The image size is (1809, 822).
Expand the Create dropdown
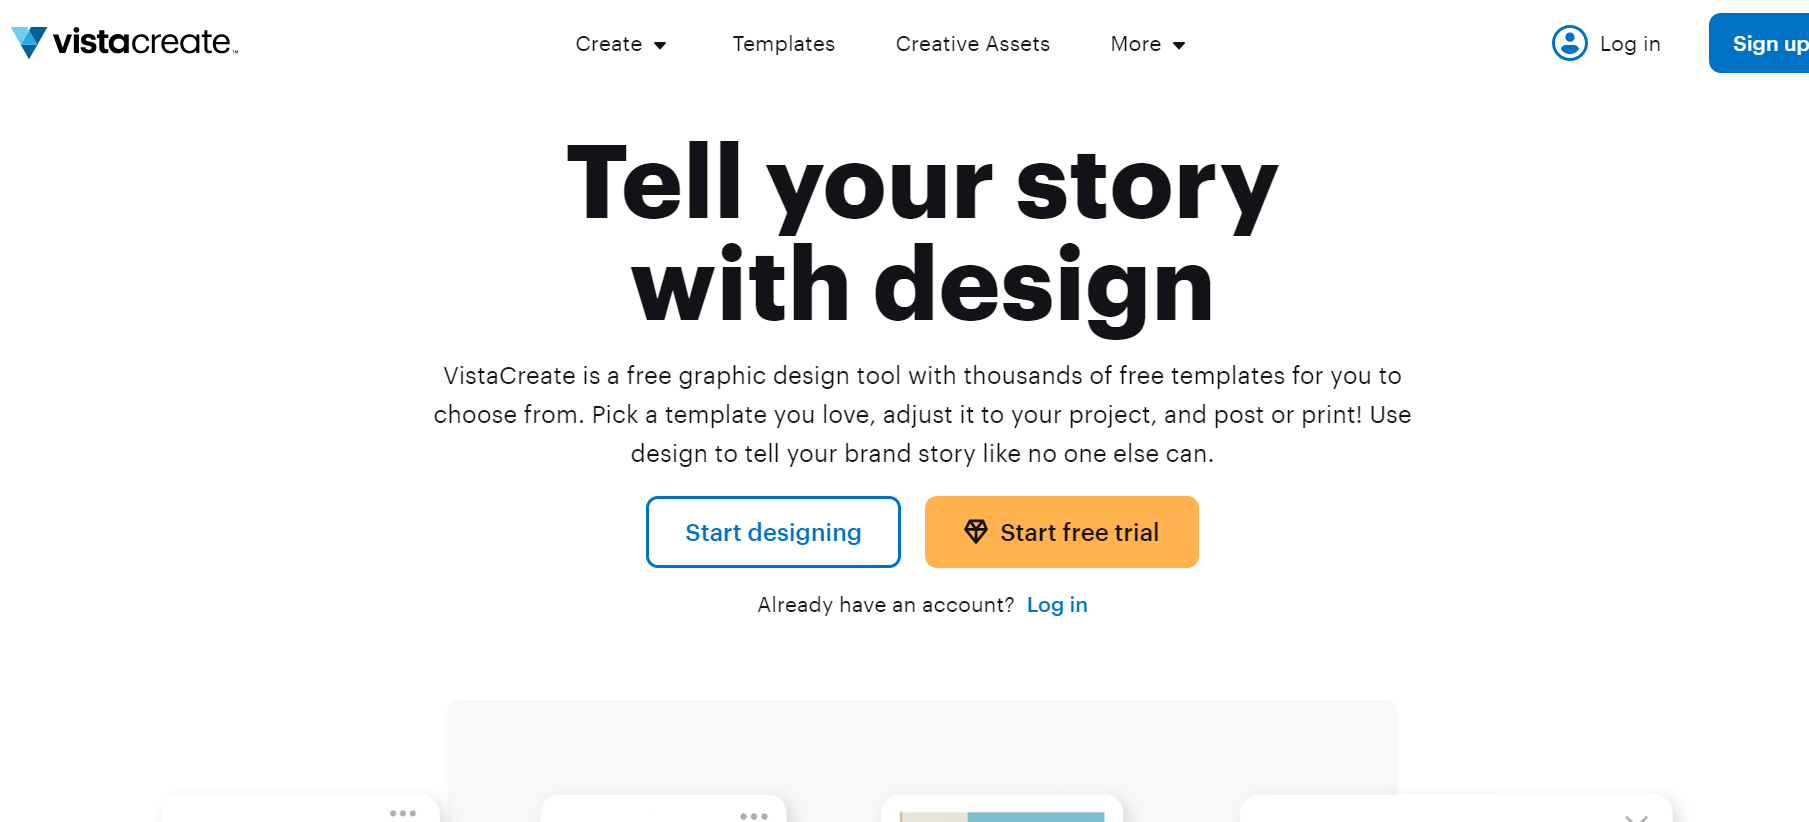(620, 44)
